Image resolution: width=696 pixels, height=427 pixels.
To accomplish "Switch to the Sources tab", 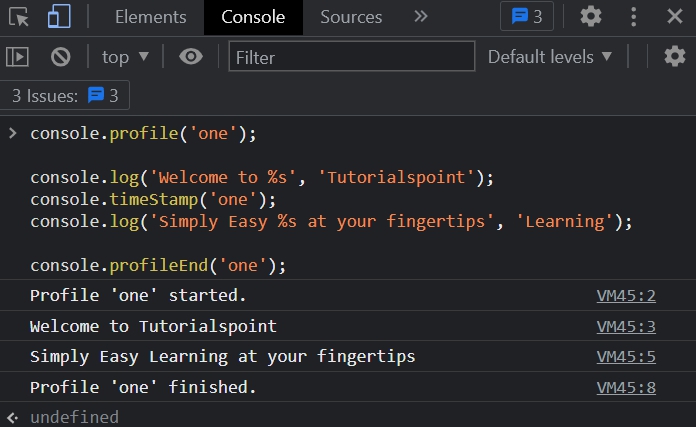I will tap(351, 17).
